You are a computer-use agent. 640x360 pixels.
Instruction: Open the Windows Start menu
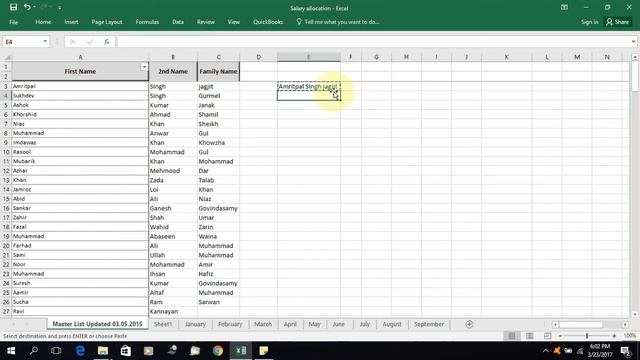point(11,351)
